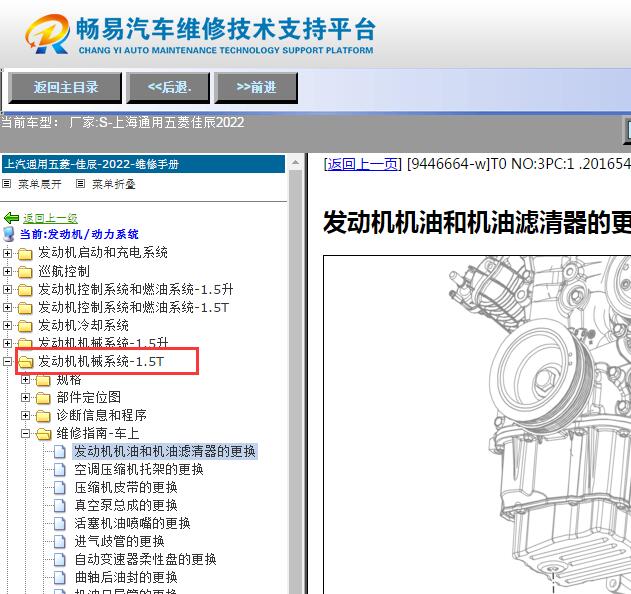Go forward with the >>前进 button
Screen dimensions: 631x594
(x=256, y=87)
